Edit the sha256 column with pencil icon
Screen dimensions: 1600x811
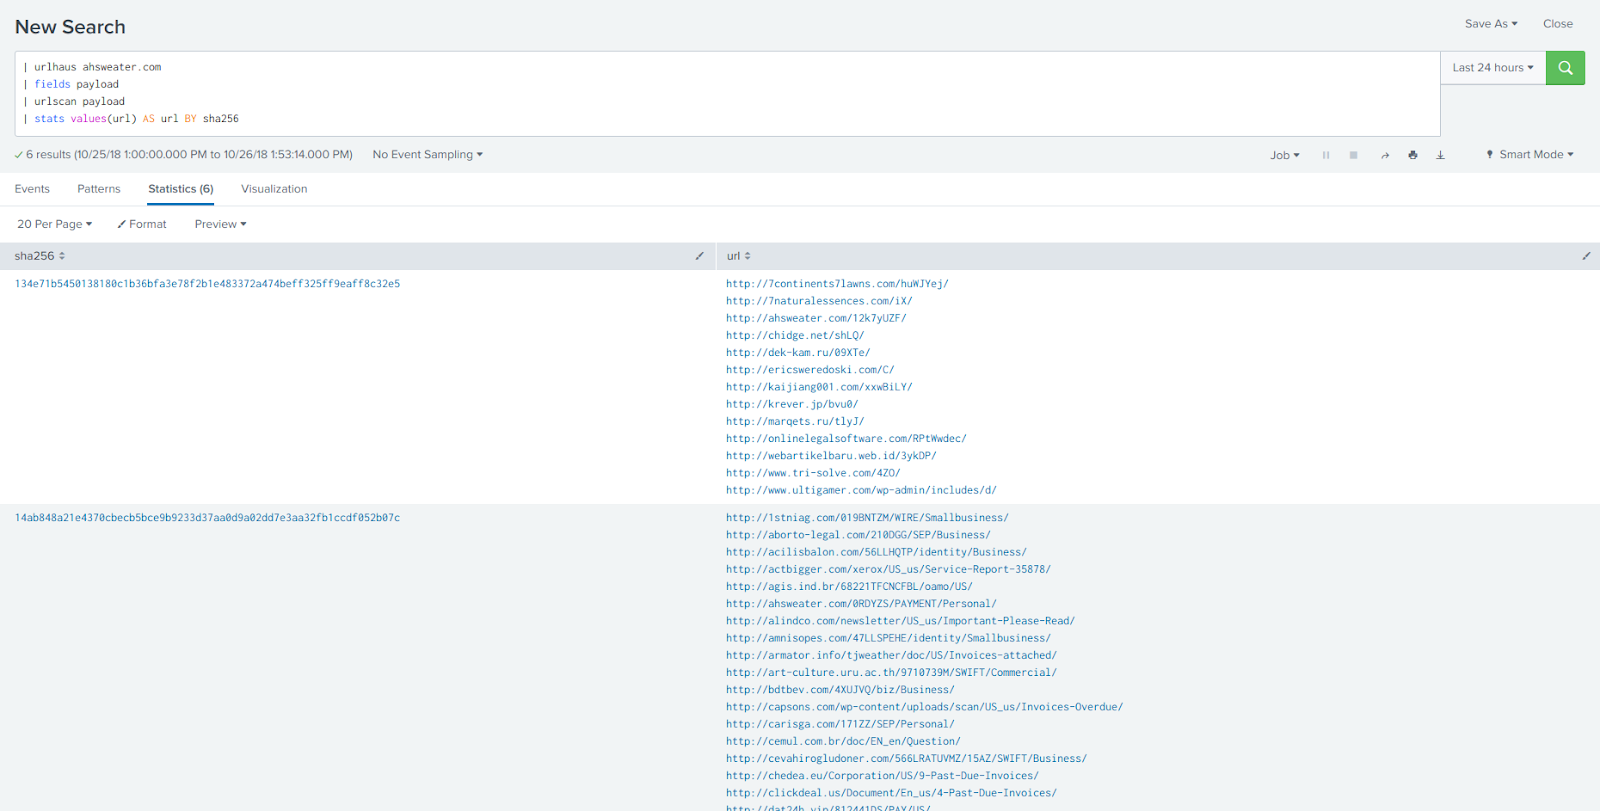(x=699, y=256)
